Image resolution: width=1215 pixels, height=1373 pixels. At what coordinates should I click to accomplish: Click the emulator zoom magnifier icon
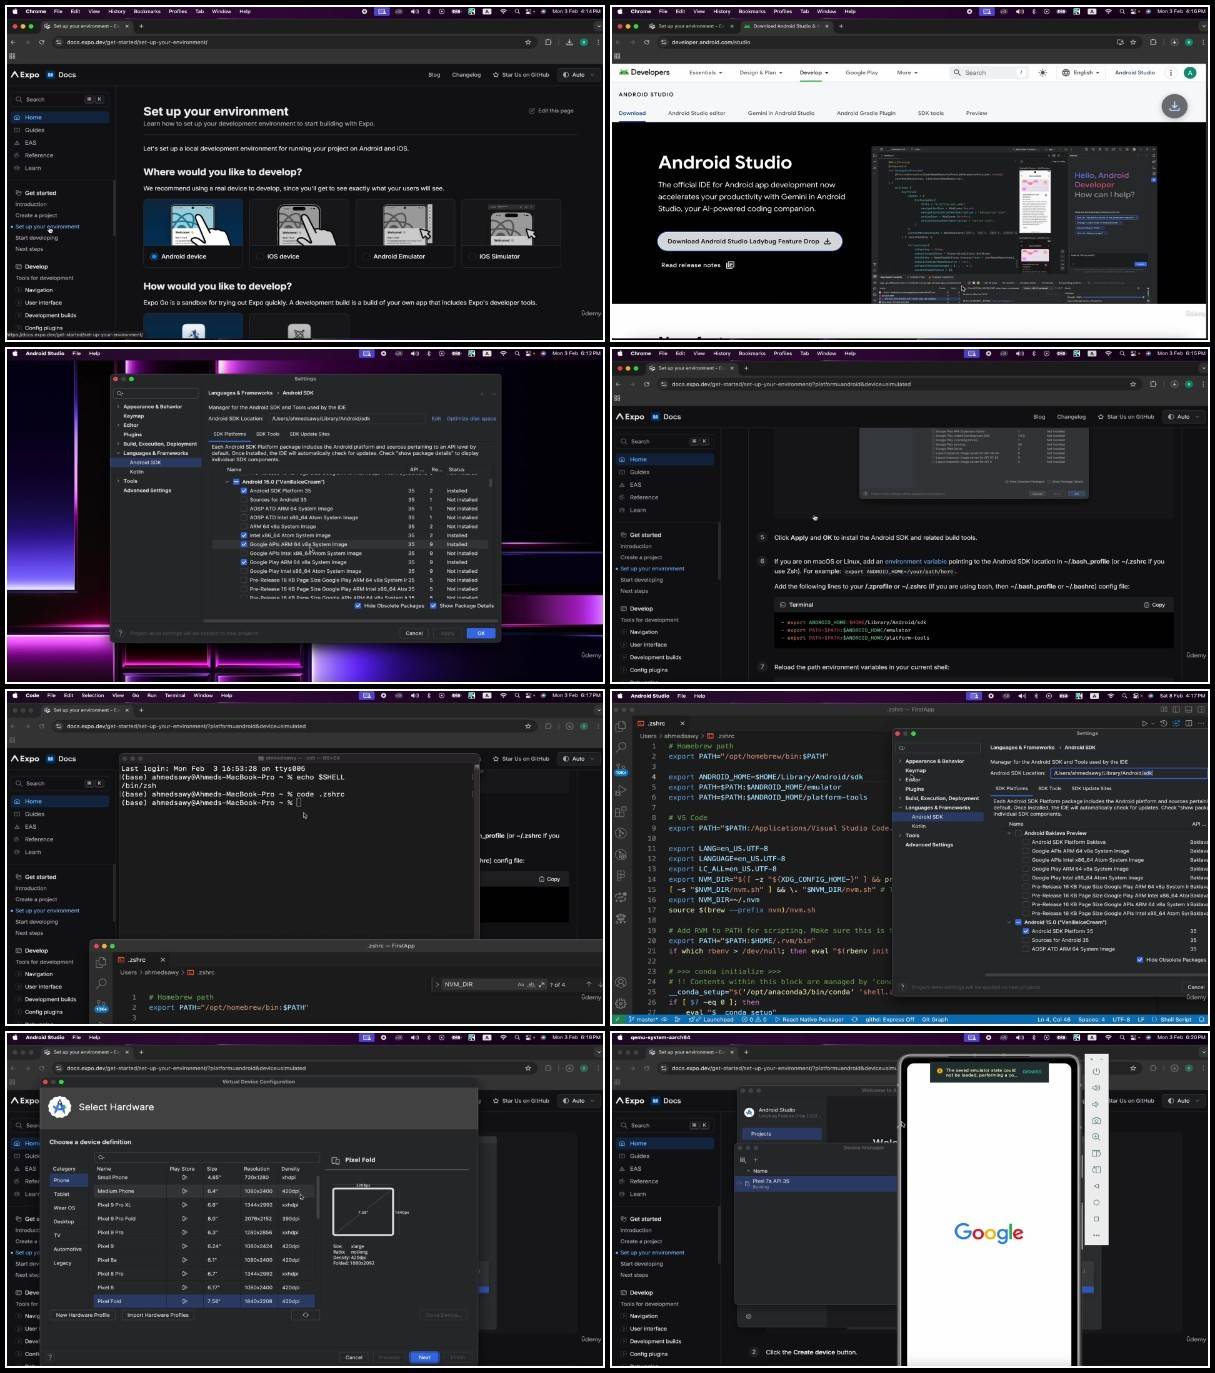pyautogui.click(x=1096, y=1137)
